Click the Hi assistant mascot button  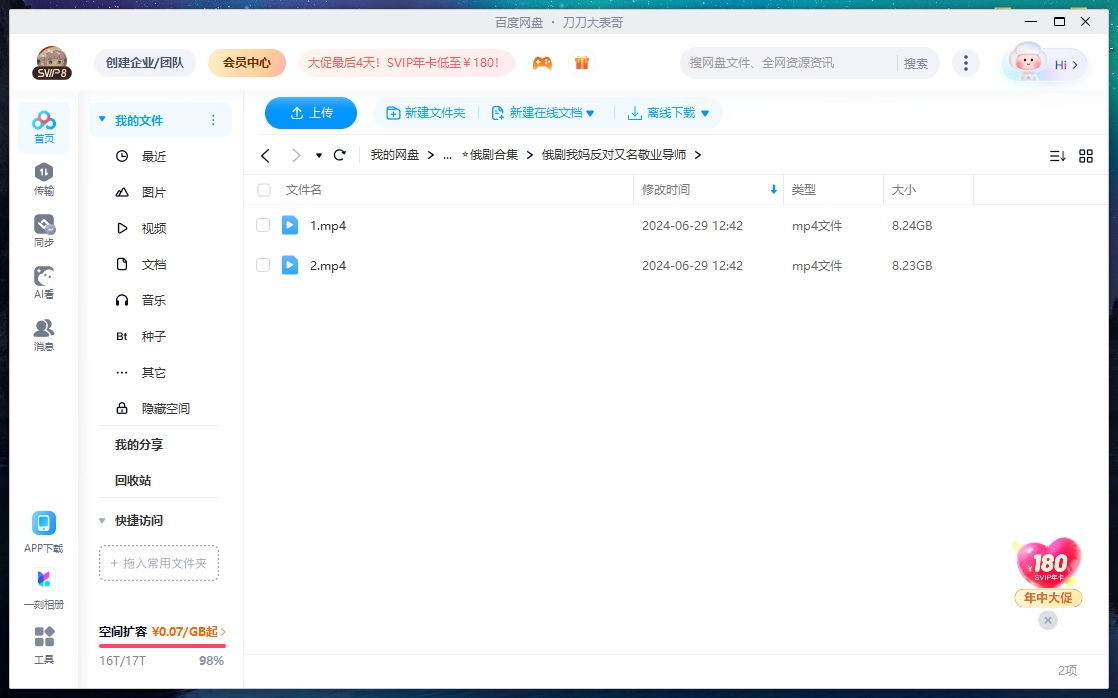coord(1045,63)
